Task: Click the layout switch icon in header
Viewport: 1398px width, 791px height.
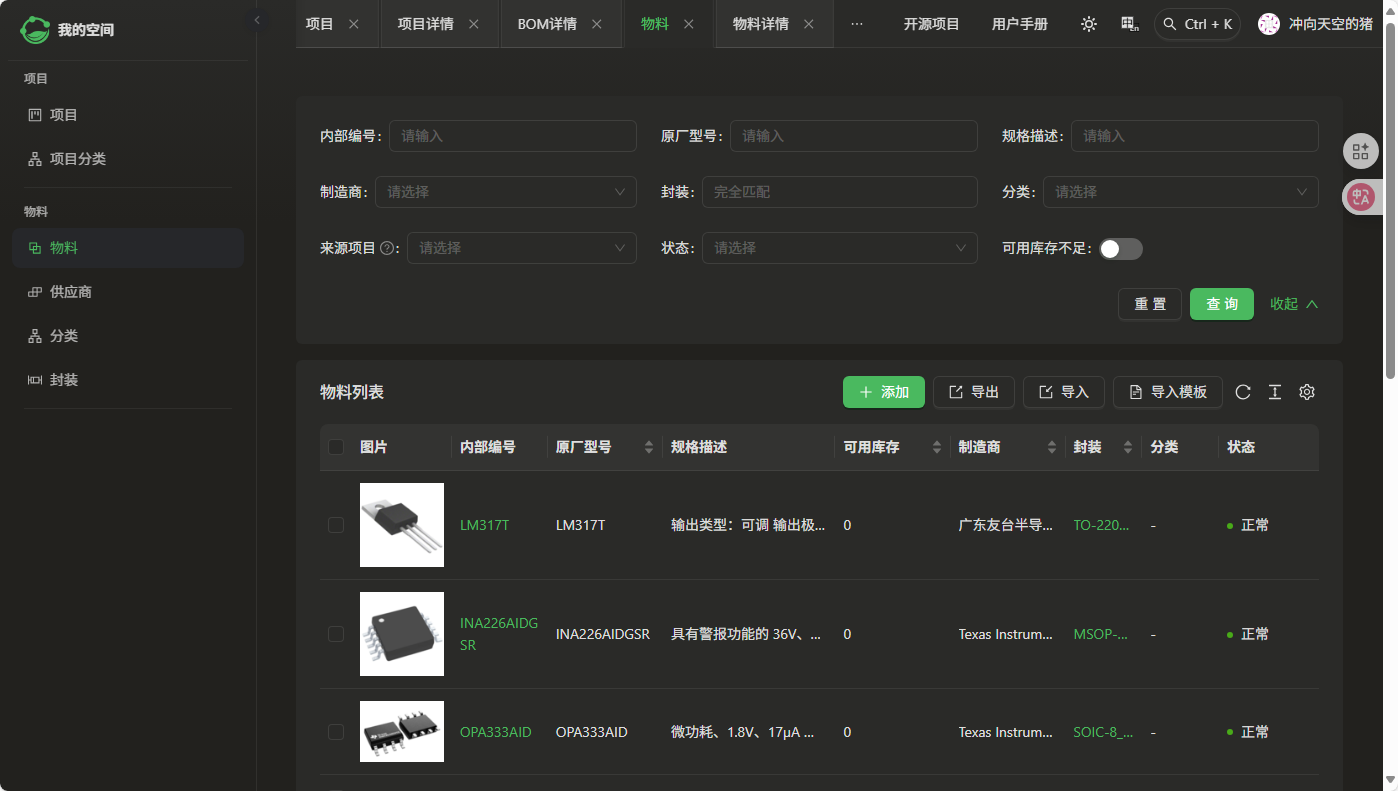Action: point(1130,24)
